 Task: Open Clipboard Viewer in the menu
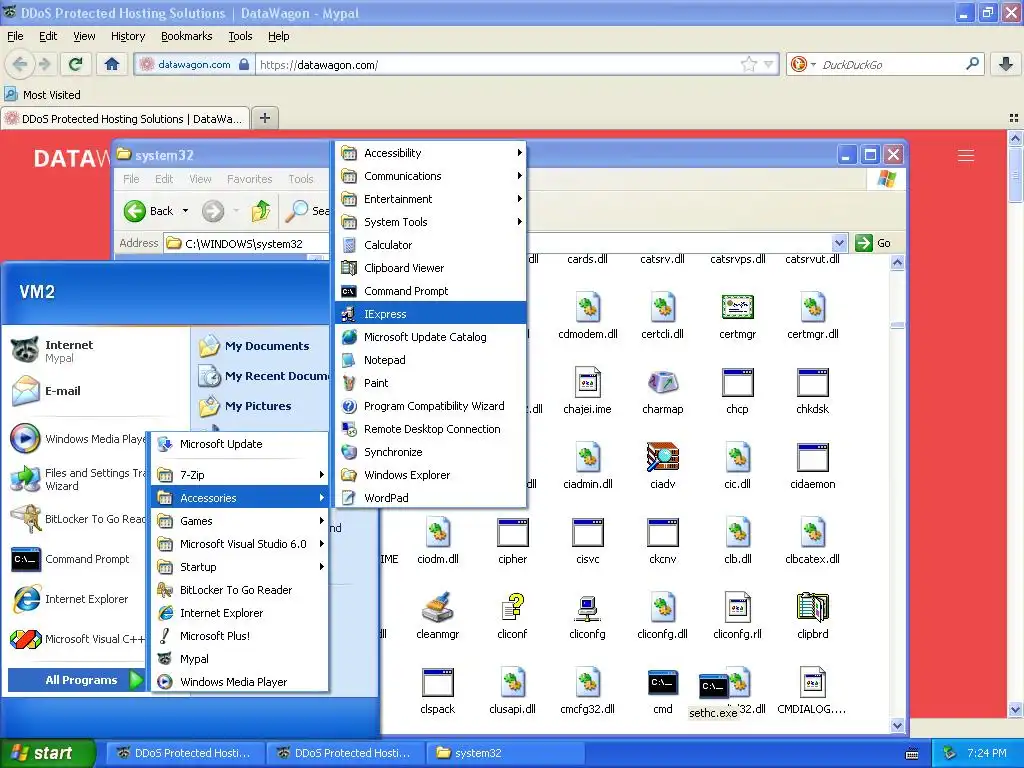pyautogui.click(x=430, y=268)
